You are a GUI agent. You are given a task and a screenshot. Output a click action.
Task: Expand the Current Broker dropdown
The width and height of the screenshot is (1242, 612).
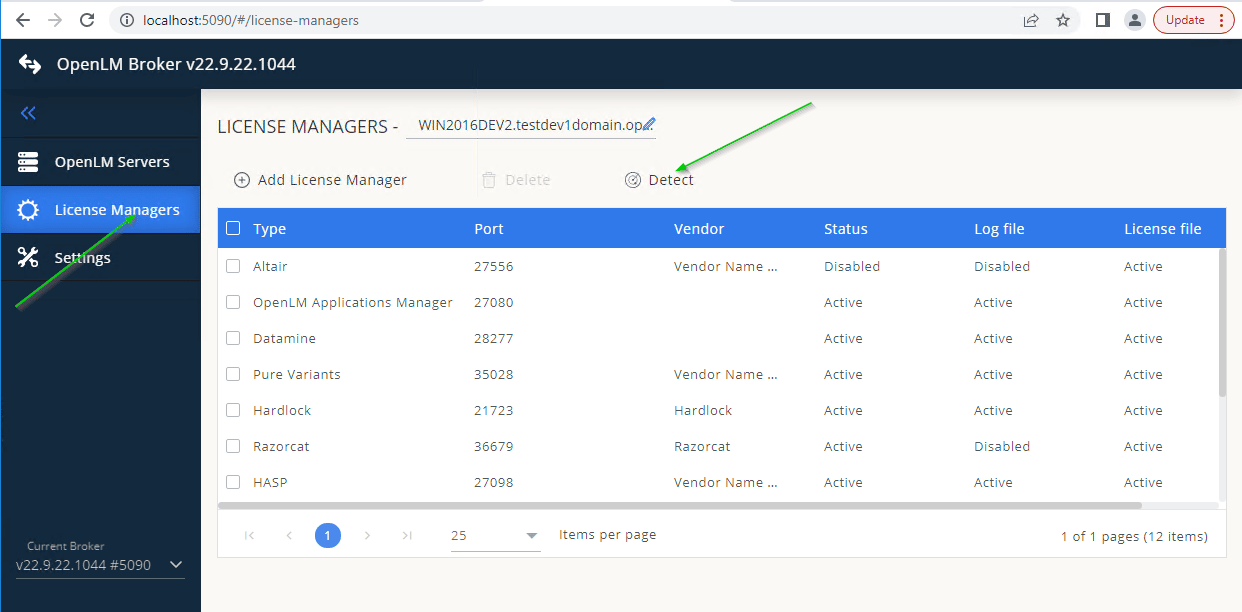177,565
